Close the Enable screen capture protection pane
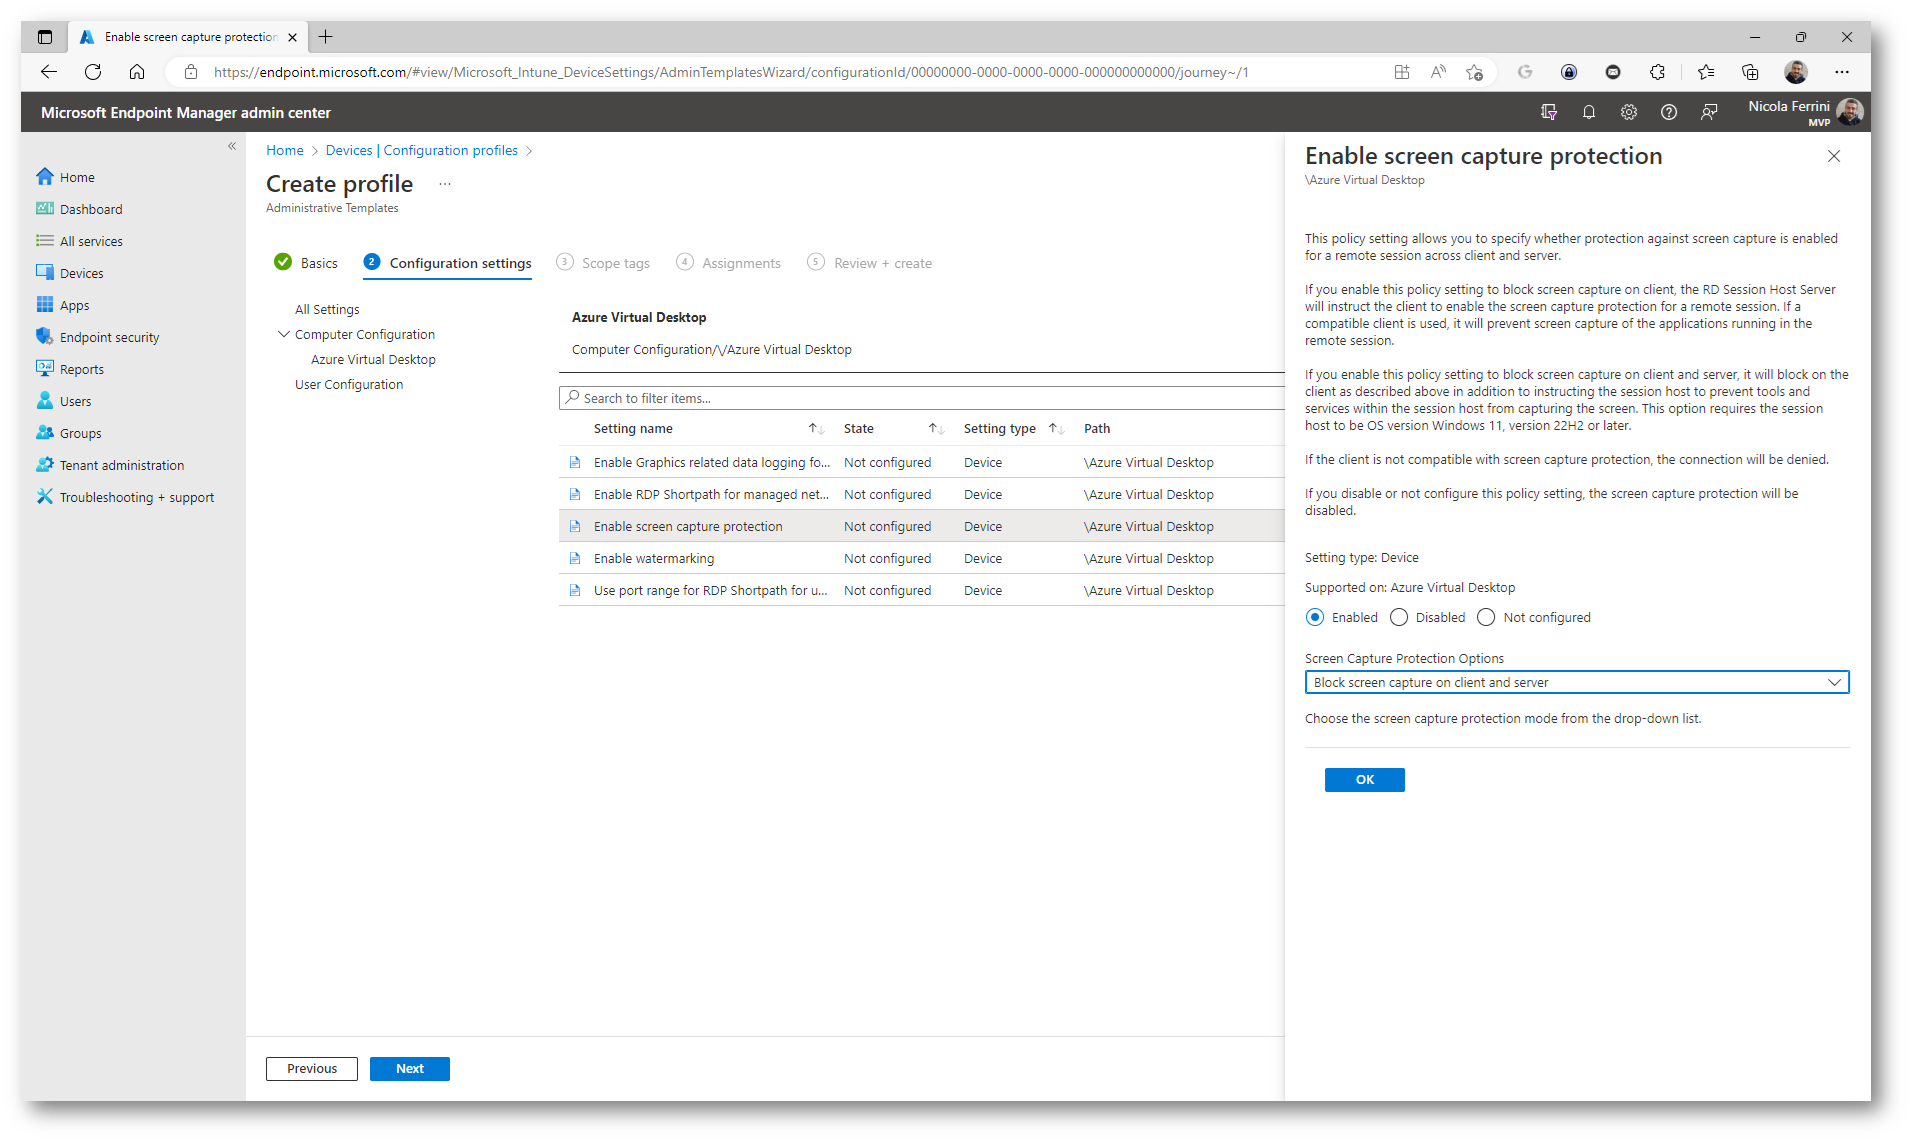 click(1834, 156)
